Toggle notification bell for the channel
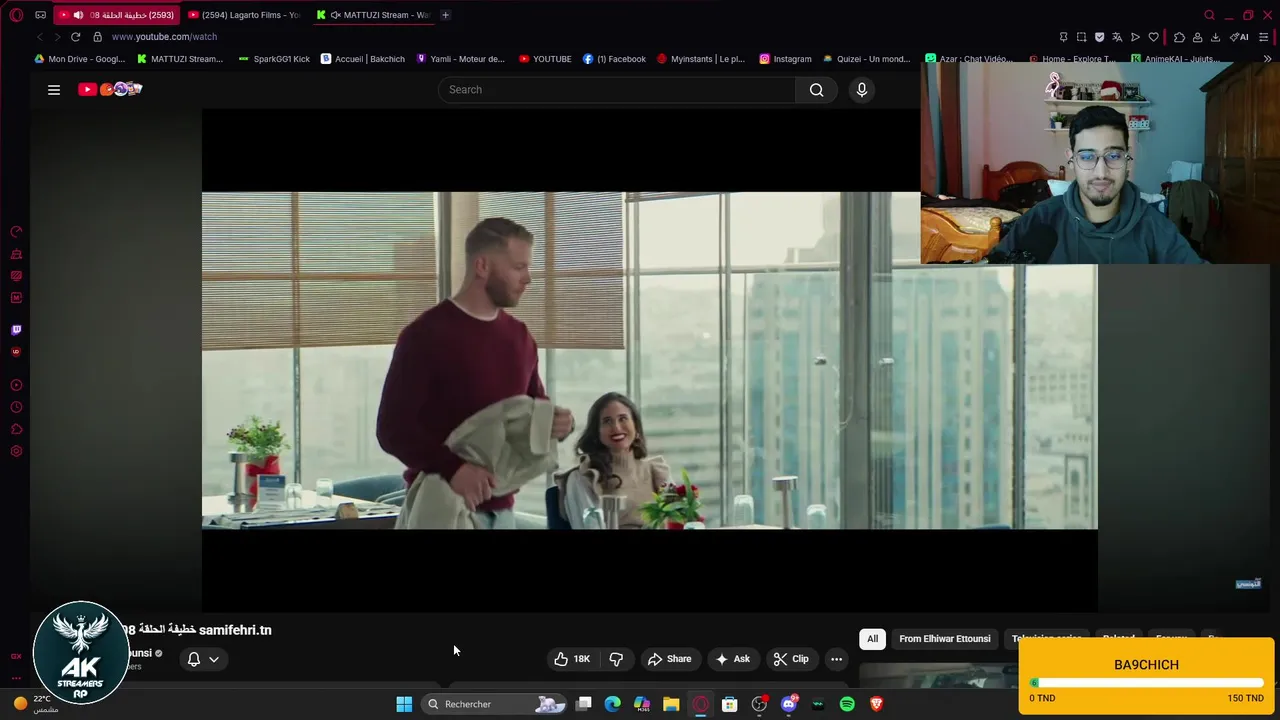The image size is (1280, 720). 194,659
